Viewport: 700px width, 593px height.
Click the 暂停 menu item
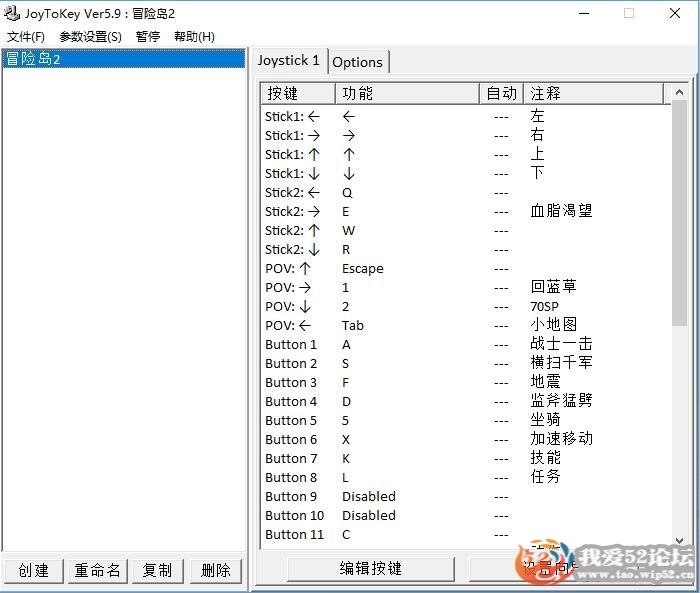click(x=148, y=37)
